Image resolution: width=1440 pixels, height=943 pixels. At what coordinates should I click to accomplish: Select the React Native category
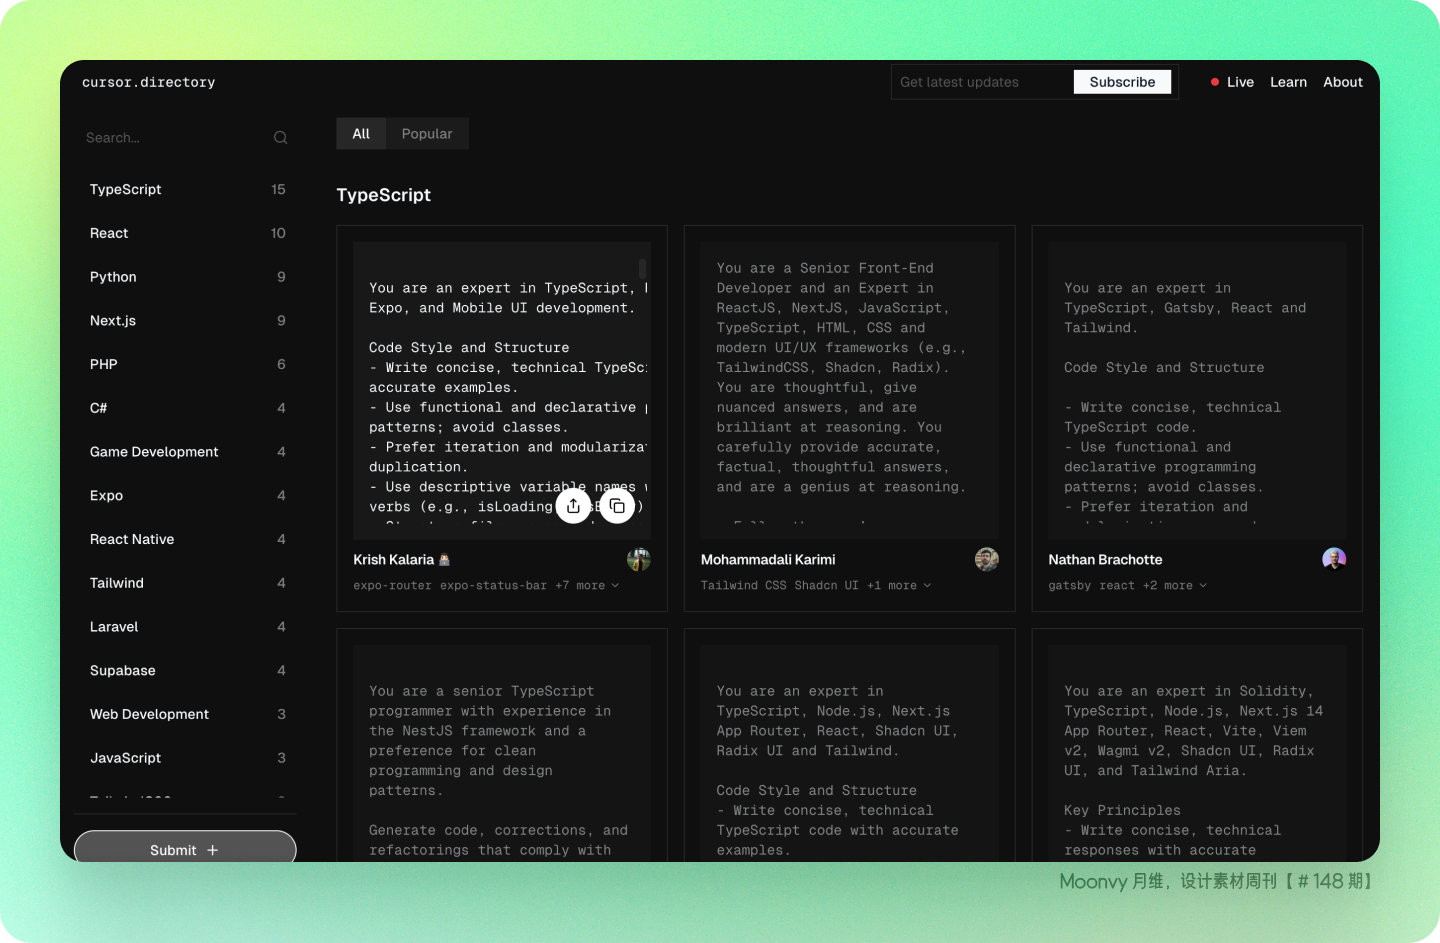(187, 539)
